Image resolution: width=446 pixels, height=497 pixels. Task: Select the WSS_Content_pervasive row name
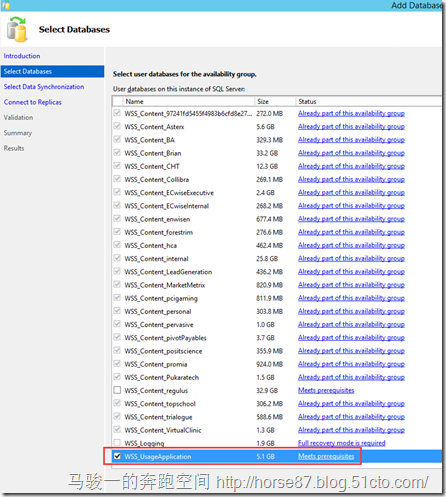[159, 325]
